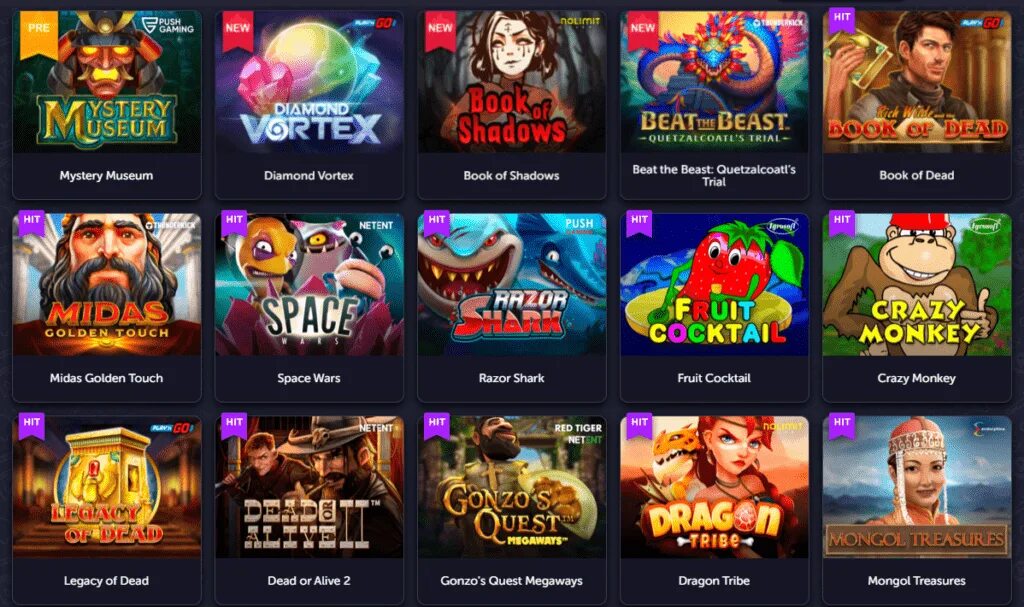Open the Mystery Museum game thumbnail

107,82
